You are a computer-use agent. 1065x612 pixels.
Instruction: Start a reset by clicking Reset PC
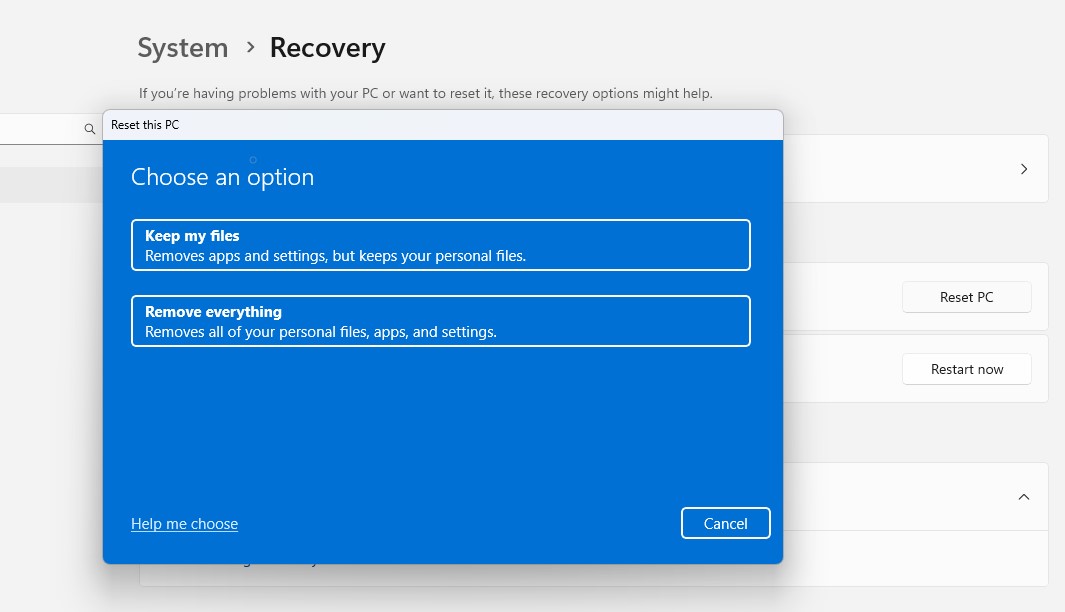pyautogui.click(x=966, y=297)
